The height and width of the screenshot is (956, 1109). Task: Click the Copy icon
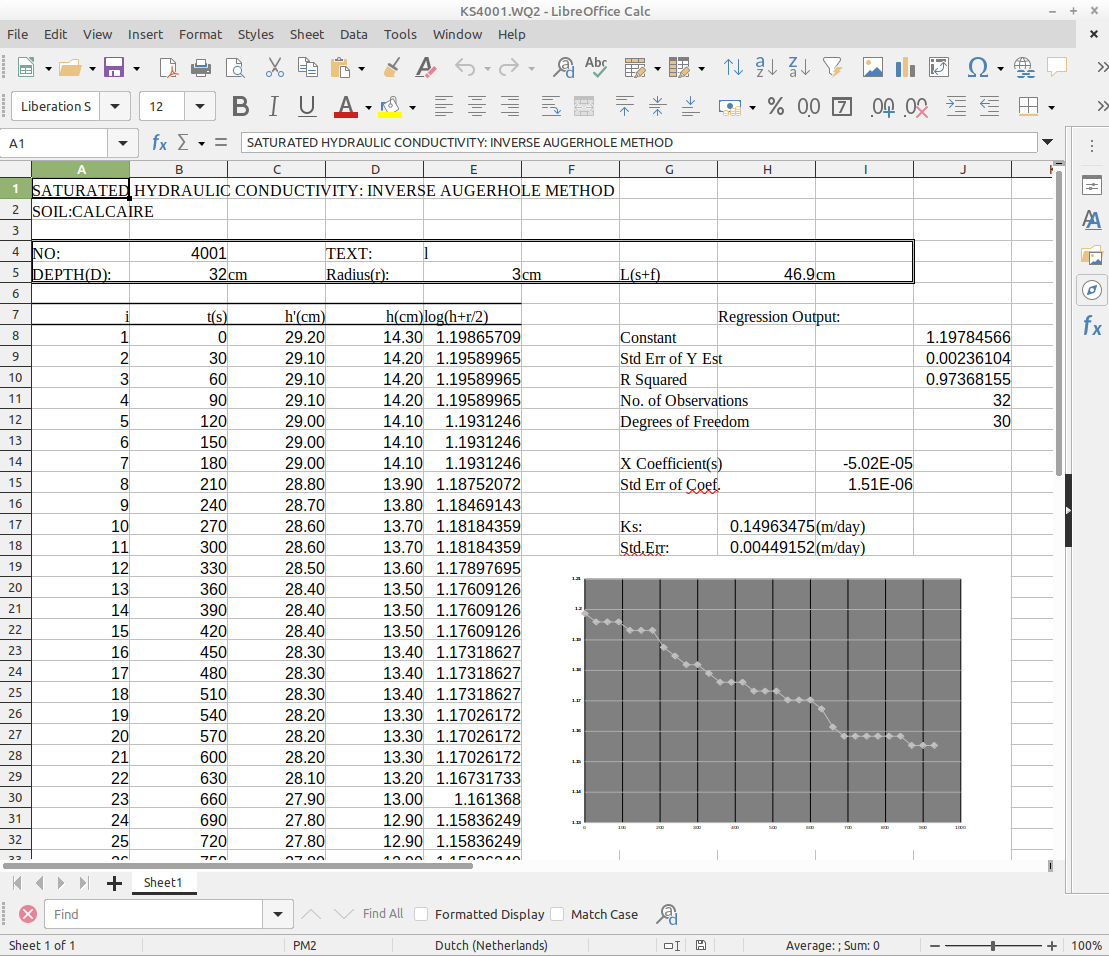(308, 68)
